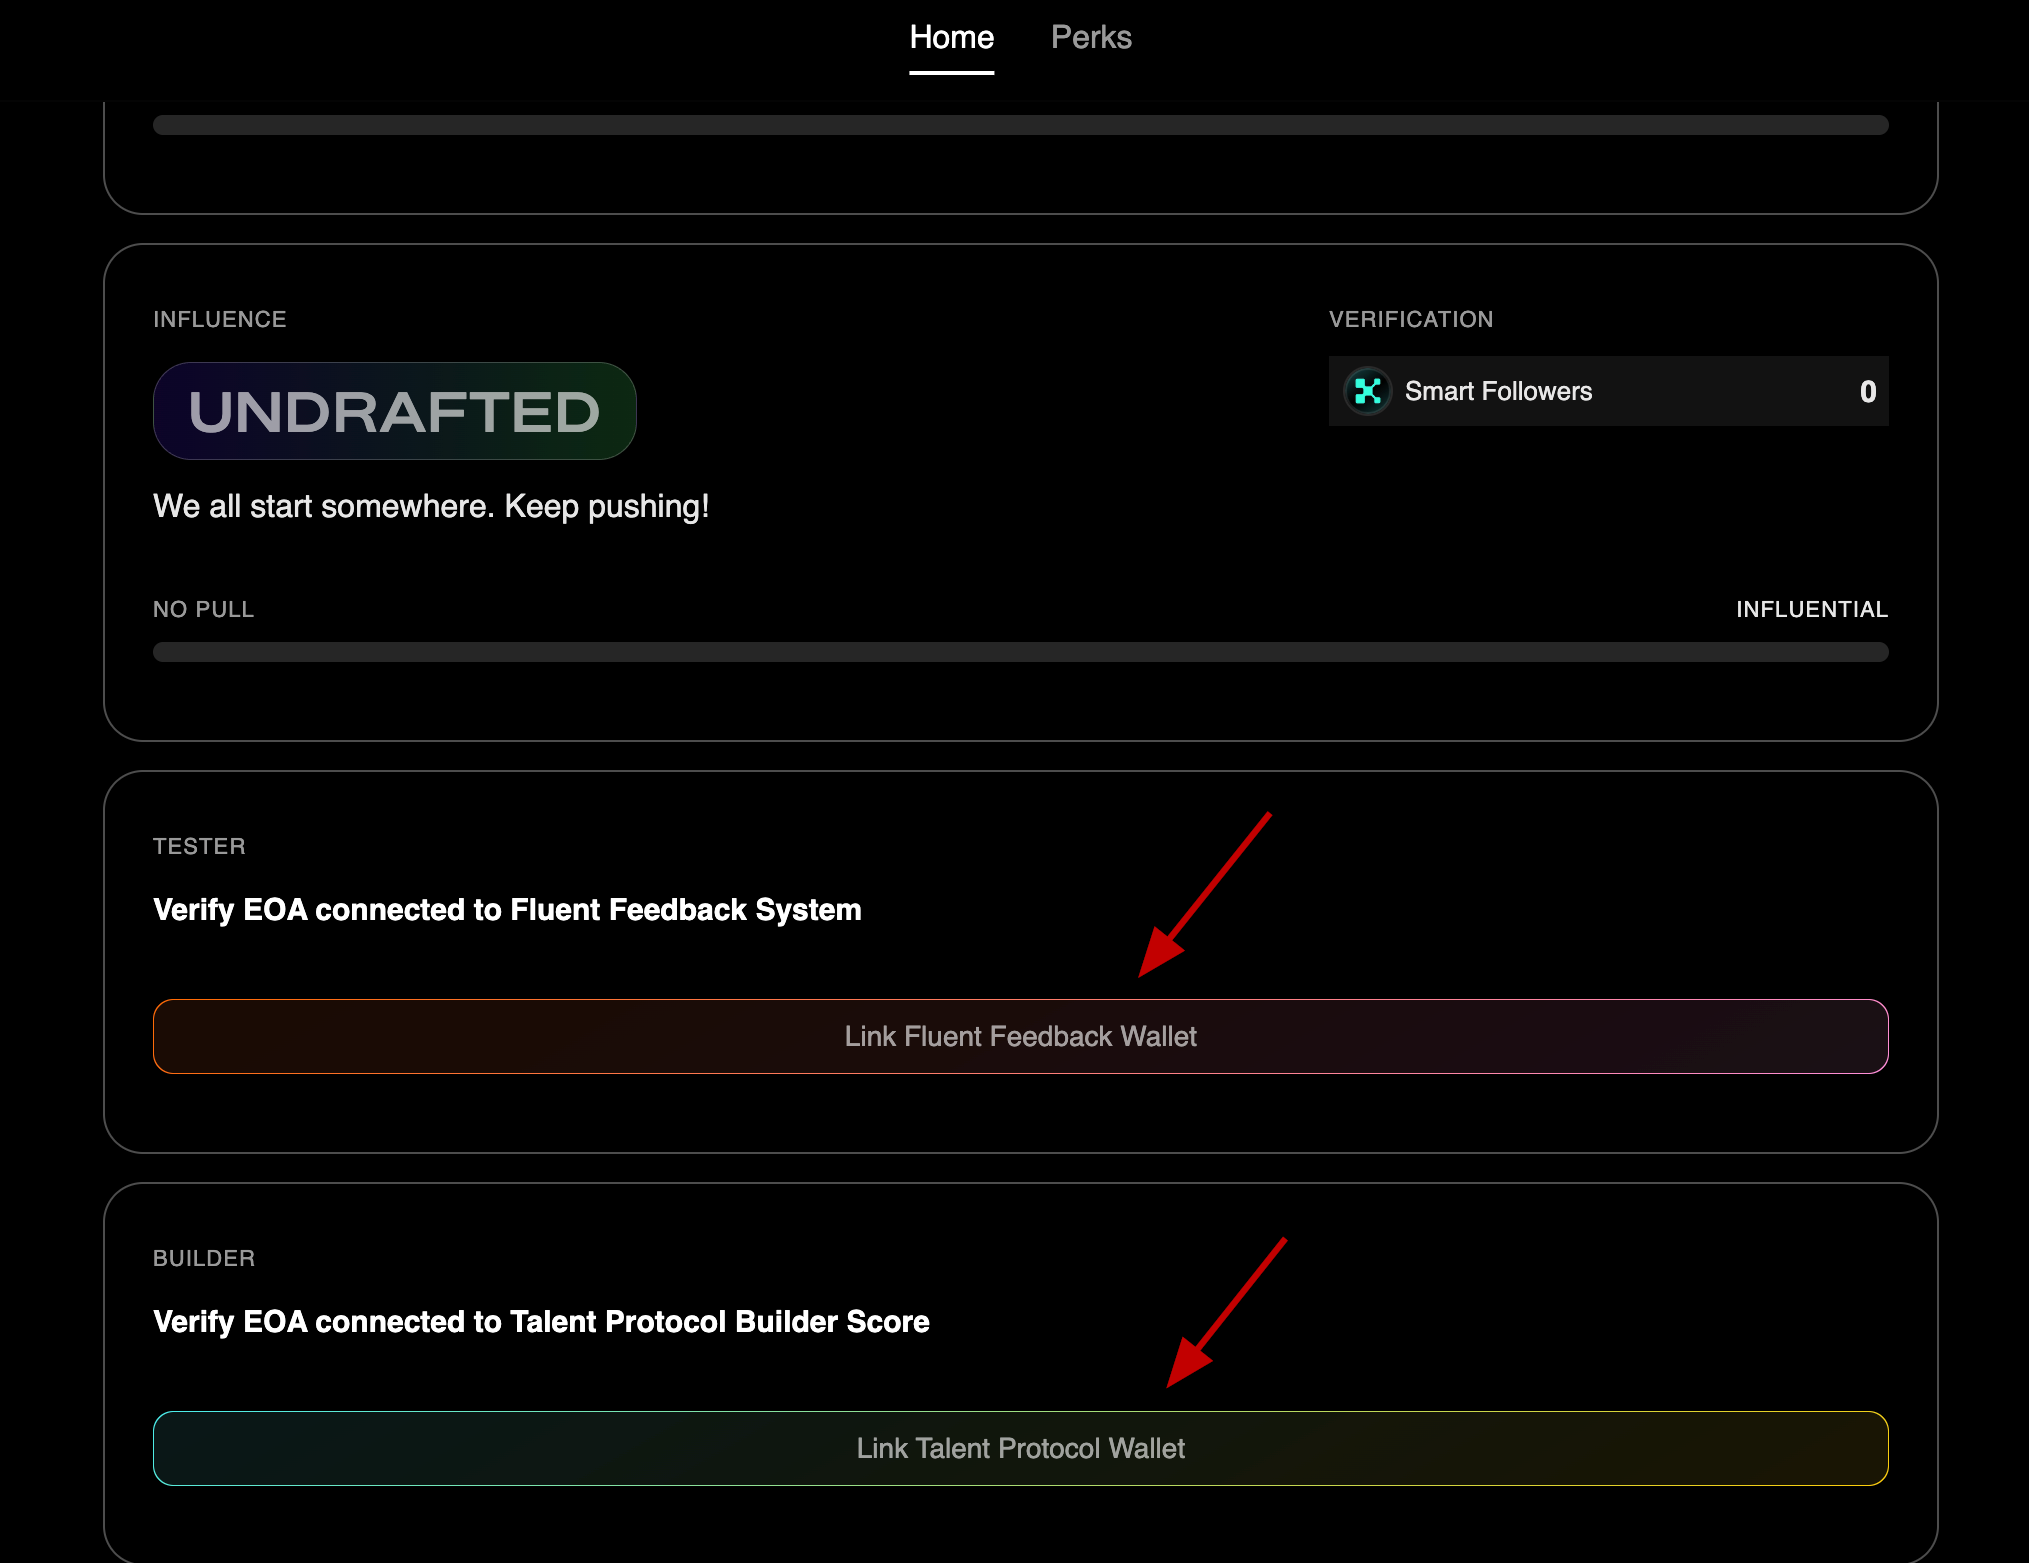Click the red arrow above Fluent Feedback button
This screenshot has width=2029, height=1563.
point(1205,894)
